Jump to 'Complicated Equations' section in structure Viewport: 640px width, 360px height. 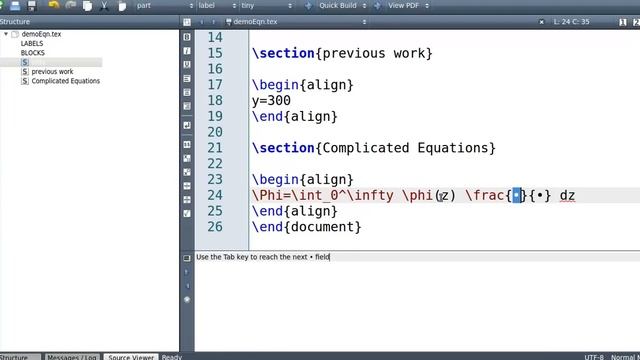pos(66,81)
